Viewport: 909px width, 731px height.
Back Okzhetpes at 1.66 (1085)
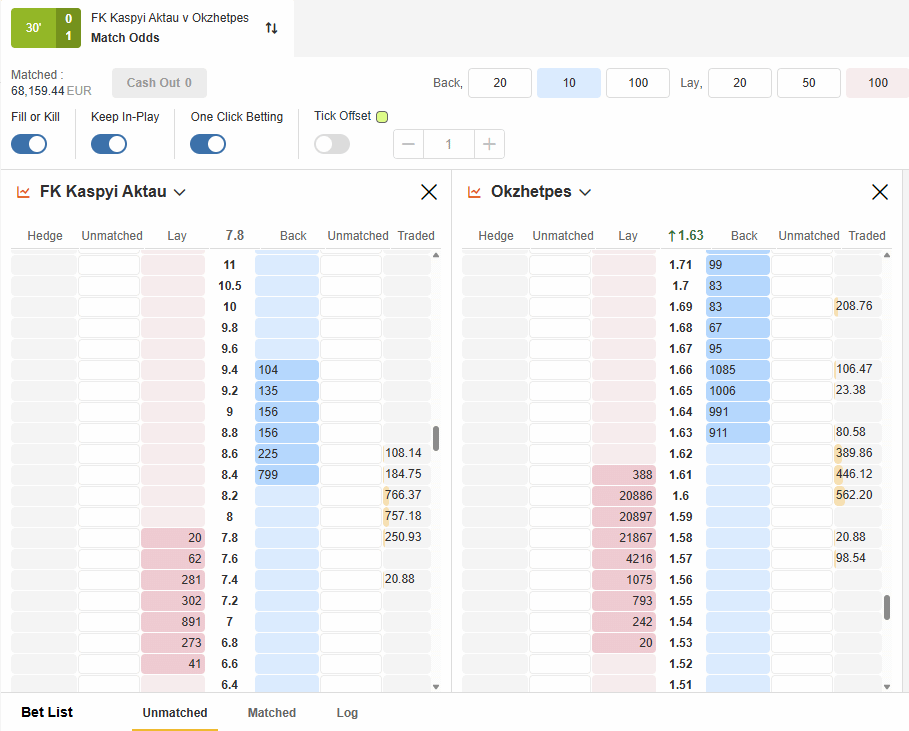(737, 370)
